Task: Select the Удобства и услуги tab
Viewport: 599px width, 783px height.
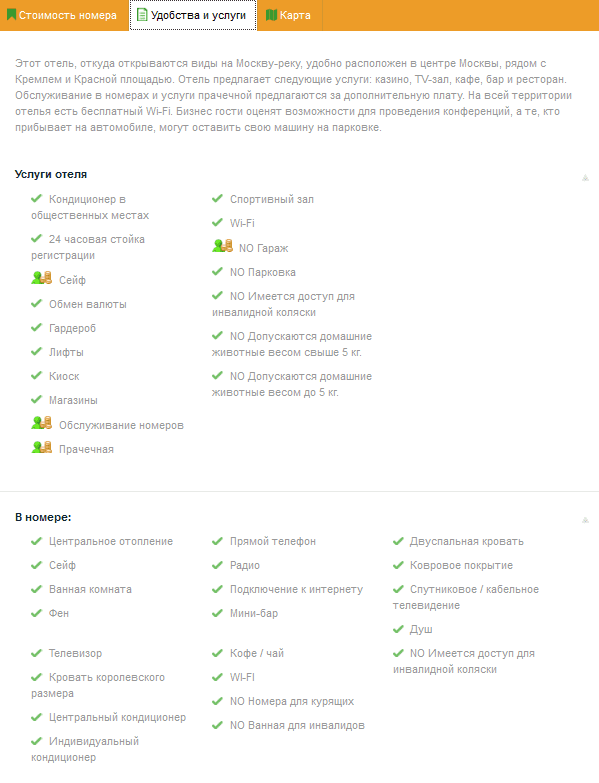Action: pos(193,15)
